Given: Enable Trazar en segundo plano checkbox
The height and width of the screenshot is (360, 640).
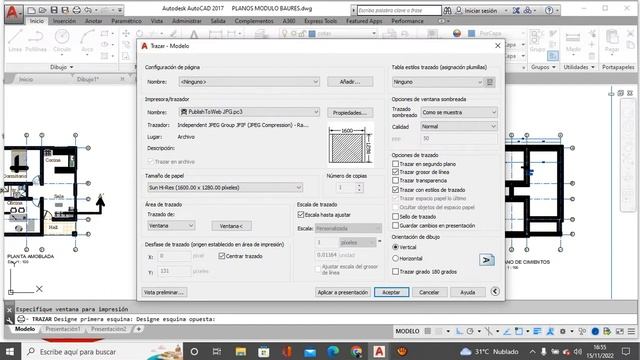Looking at the screenshot, I should tap(395, 164).
